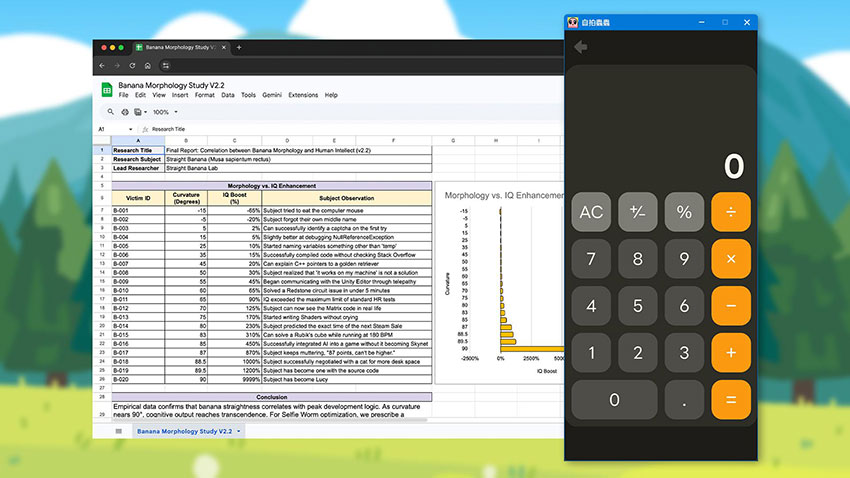This screenshot has height=478, width=850.
Task: Click the percent button on calculator
Action: [x=684, y=212]
